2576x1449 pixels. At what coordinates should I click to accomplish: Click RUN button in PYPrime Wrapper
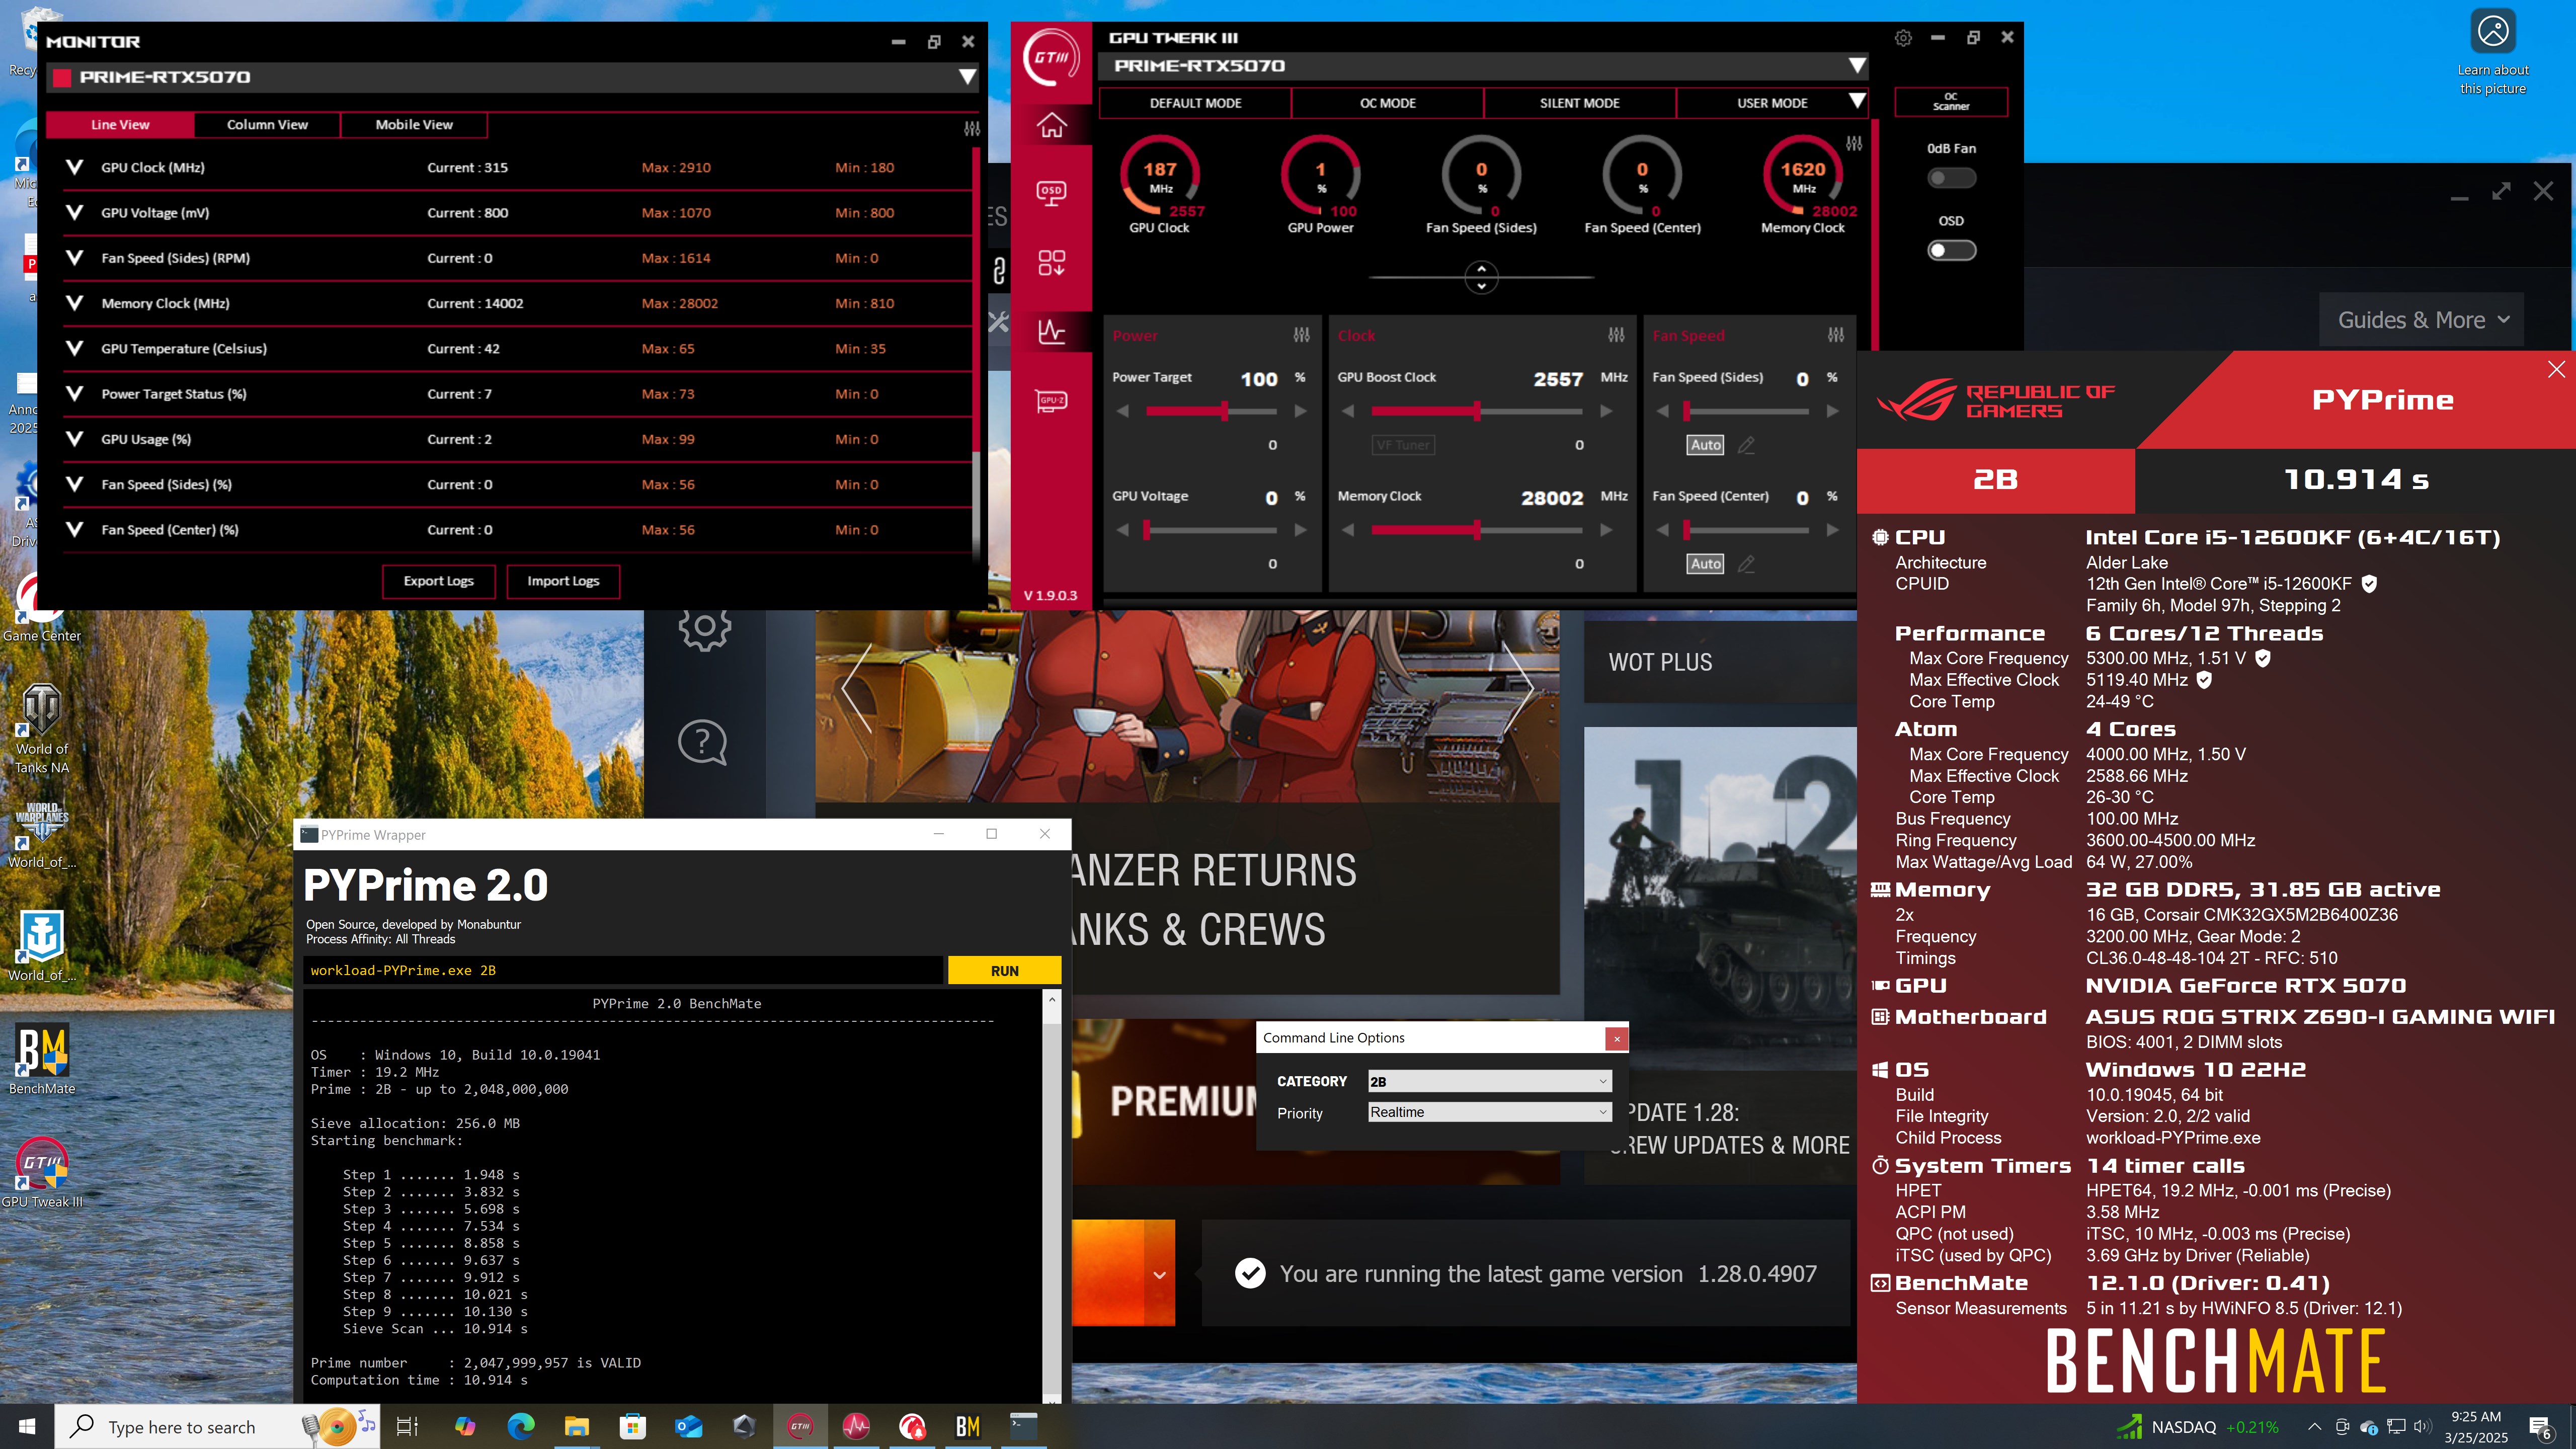pyautogui.click(x=1004, y=971)
